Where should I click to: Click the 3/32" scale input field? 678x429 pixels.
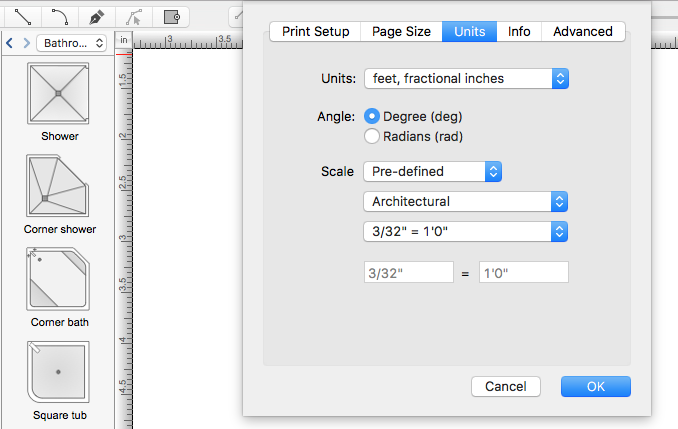[409, 272]
